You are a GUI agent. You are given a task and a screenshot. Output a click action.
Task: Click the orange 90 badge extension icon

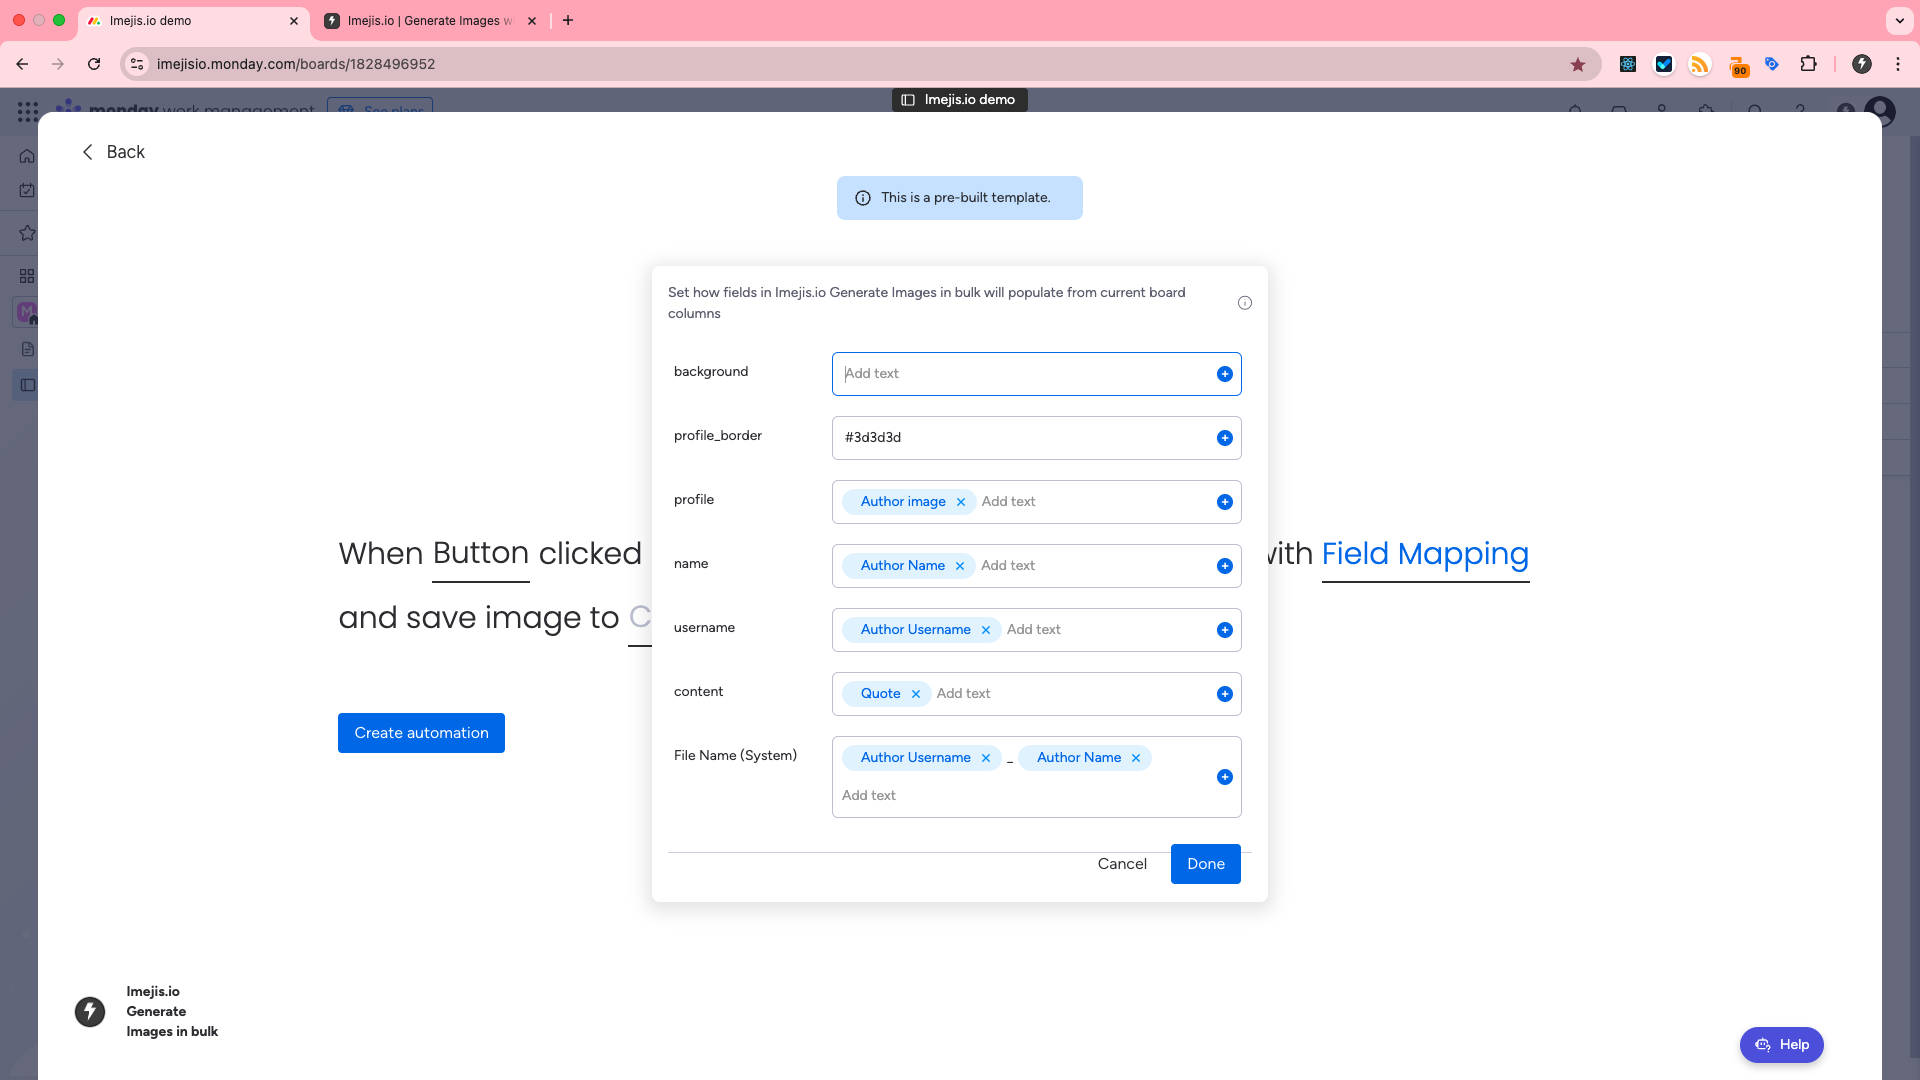pyautogui.click(x=1738, y=66)
